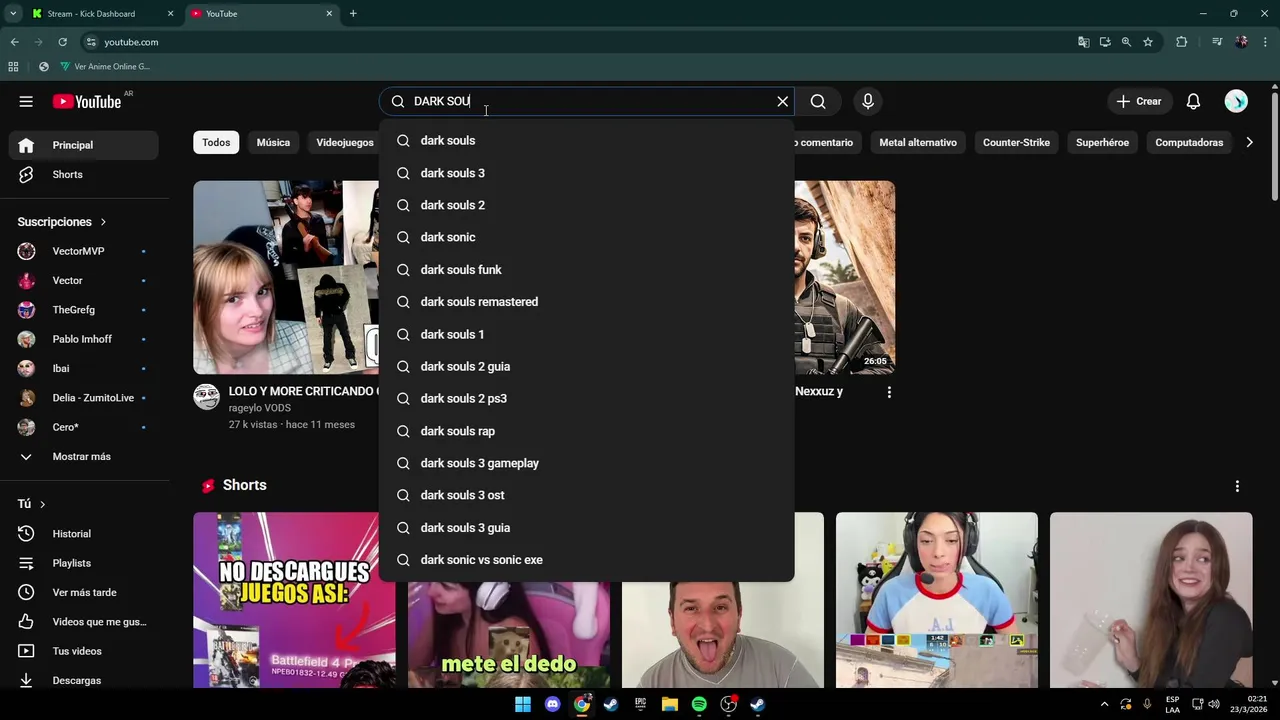Image resolution: width=1280 pixels, height=720 pixels.
Task: Open the Shorts shelf options menu
Action: pyautogui.click(x=1237, y=486)
